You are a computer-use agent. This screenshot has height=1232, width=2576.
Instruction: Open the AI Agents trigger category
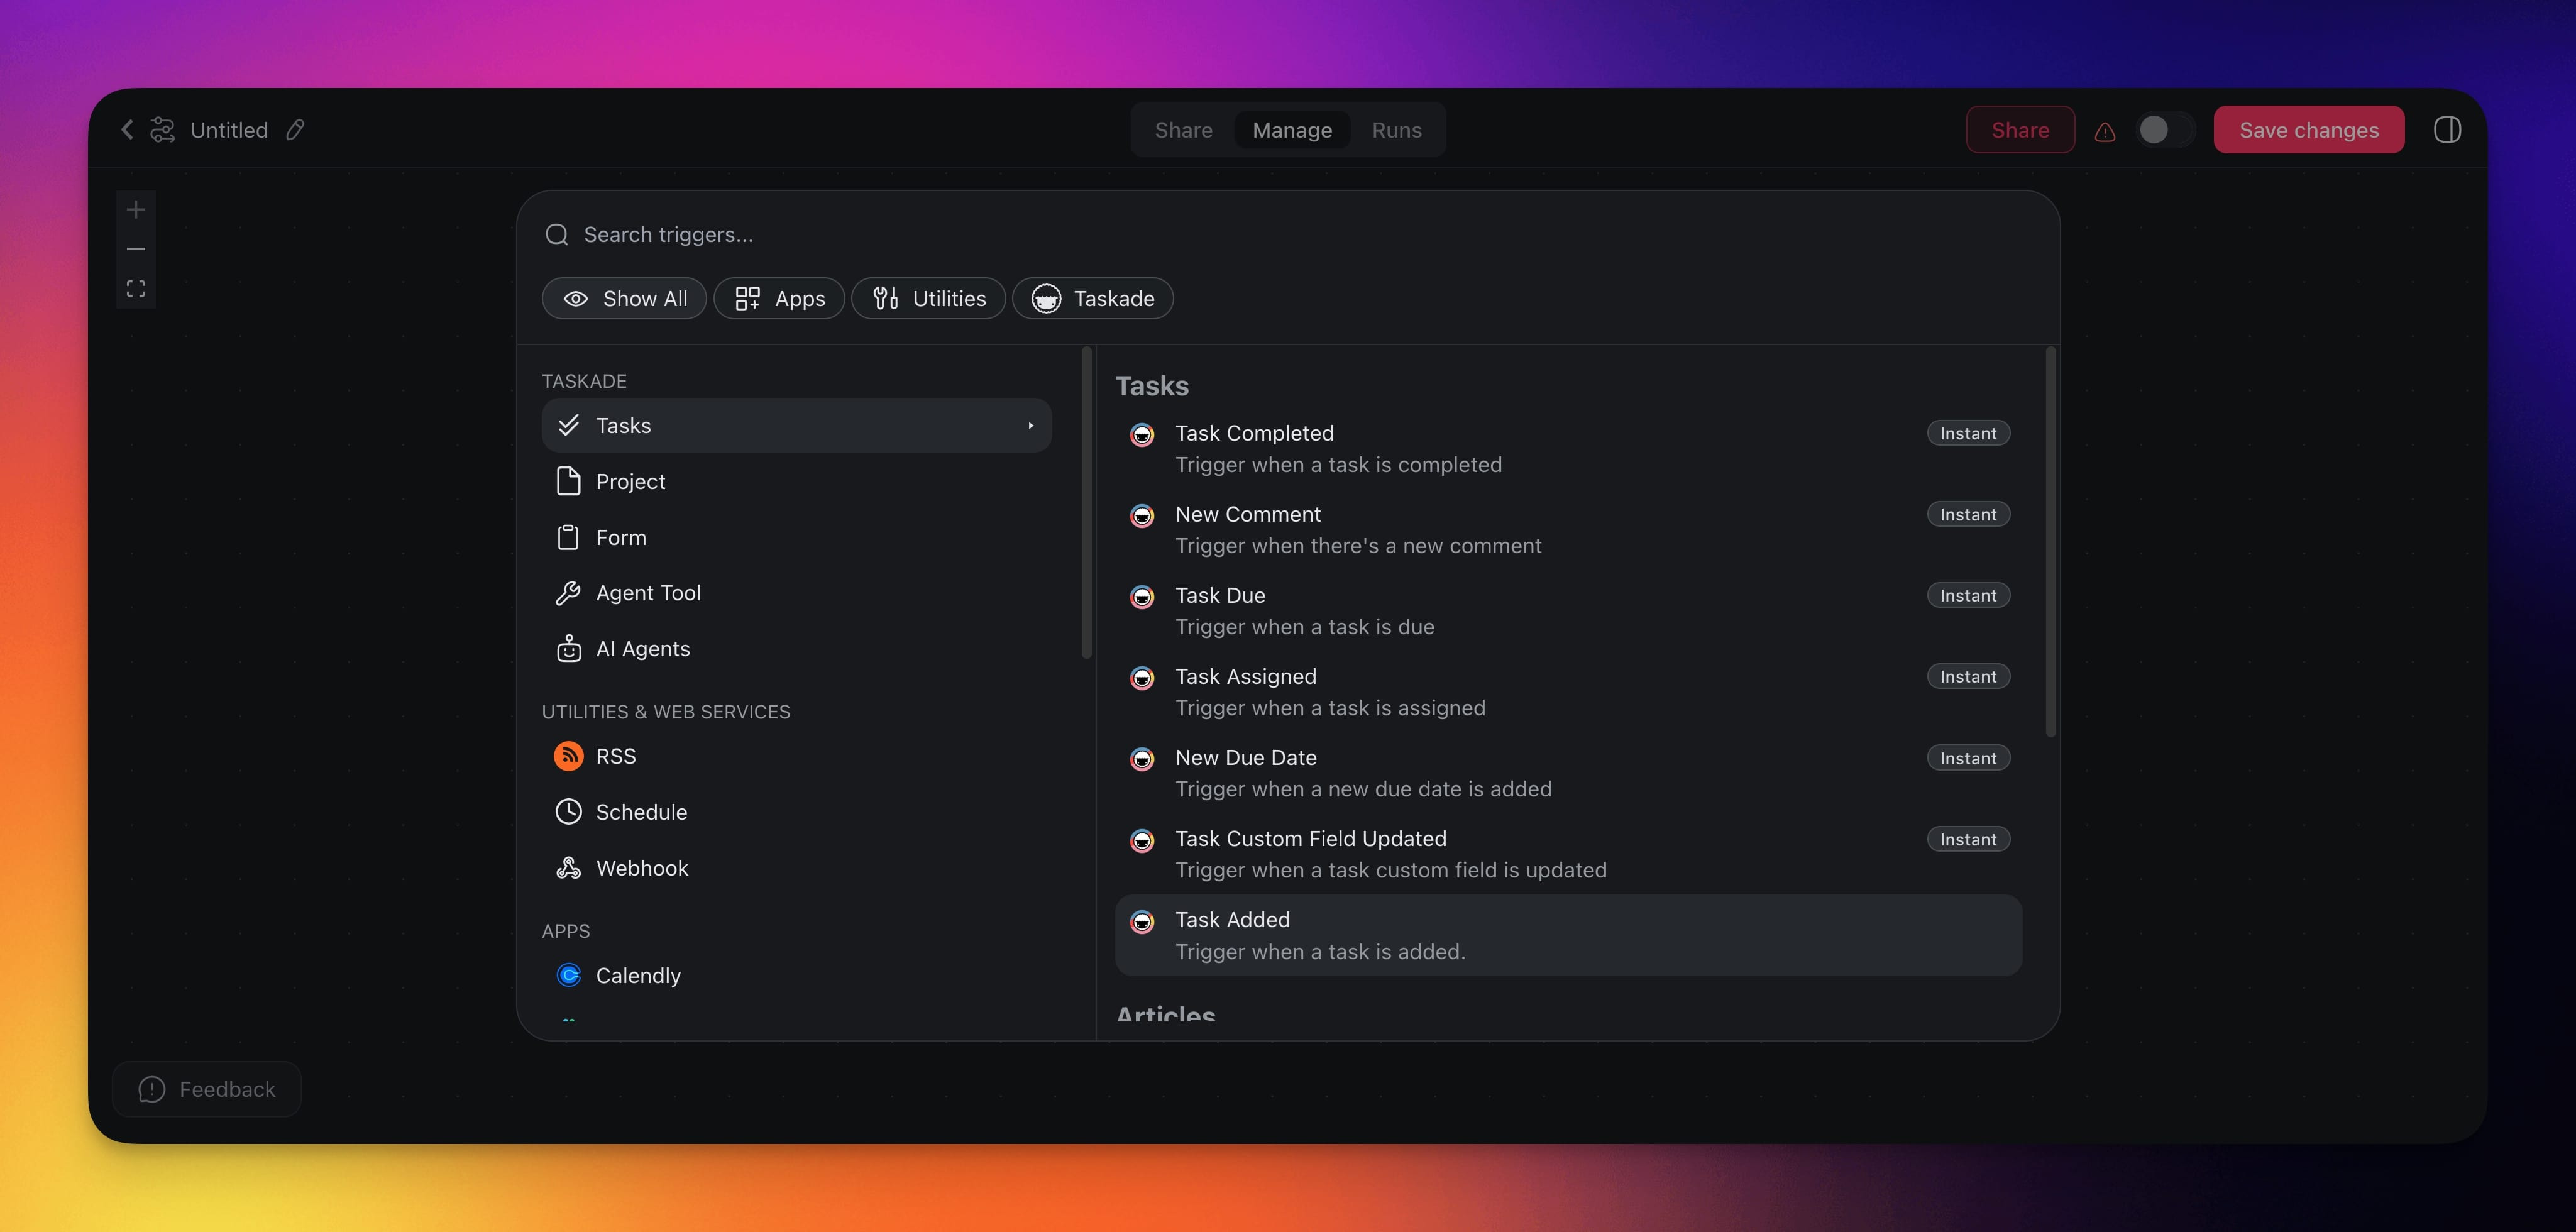coord(642,649)
